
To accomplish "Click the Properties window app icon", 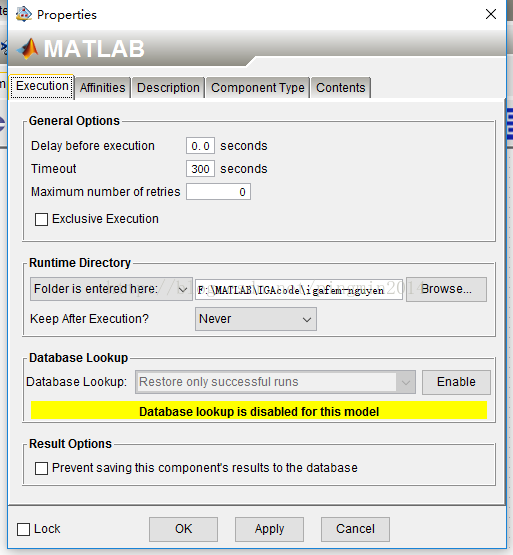I will point(24,15).
